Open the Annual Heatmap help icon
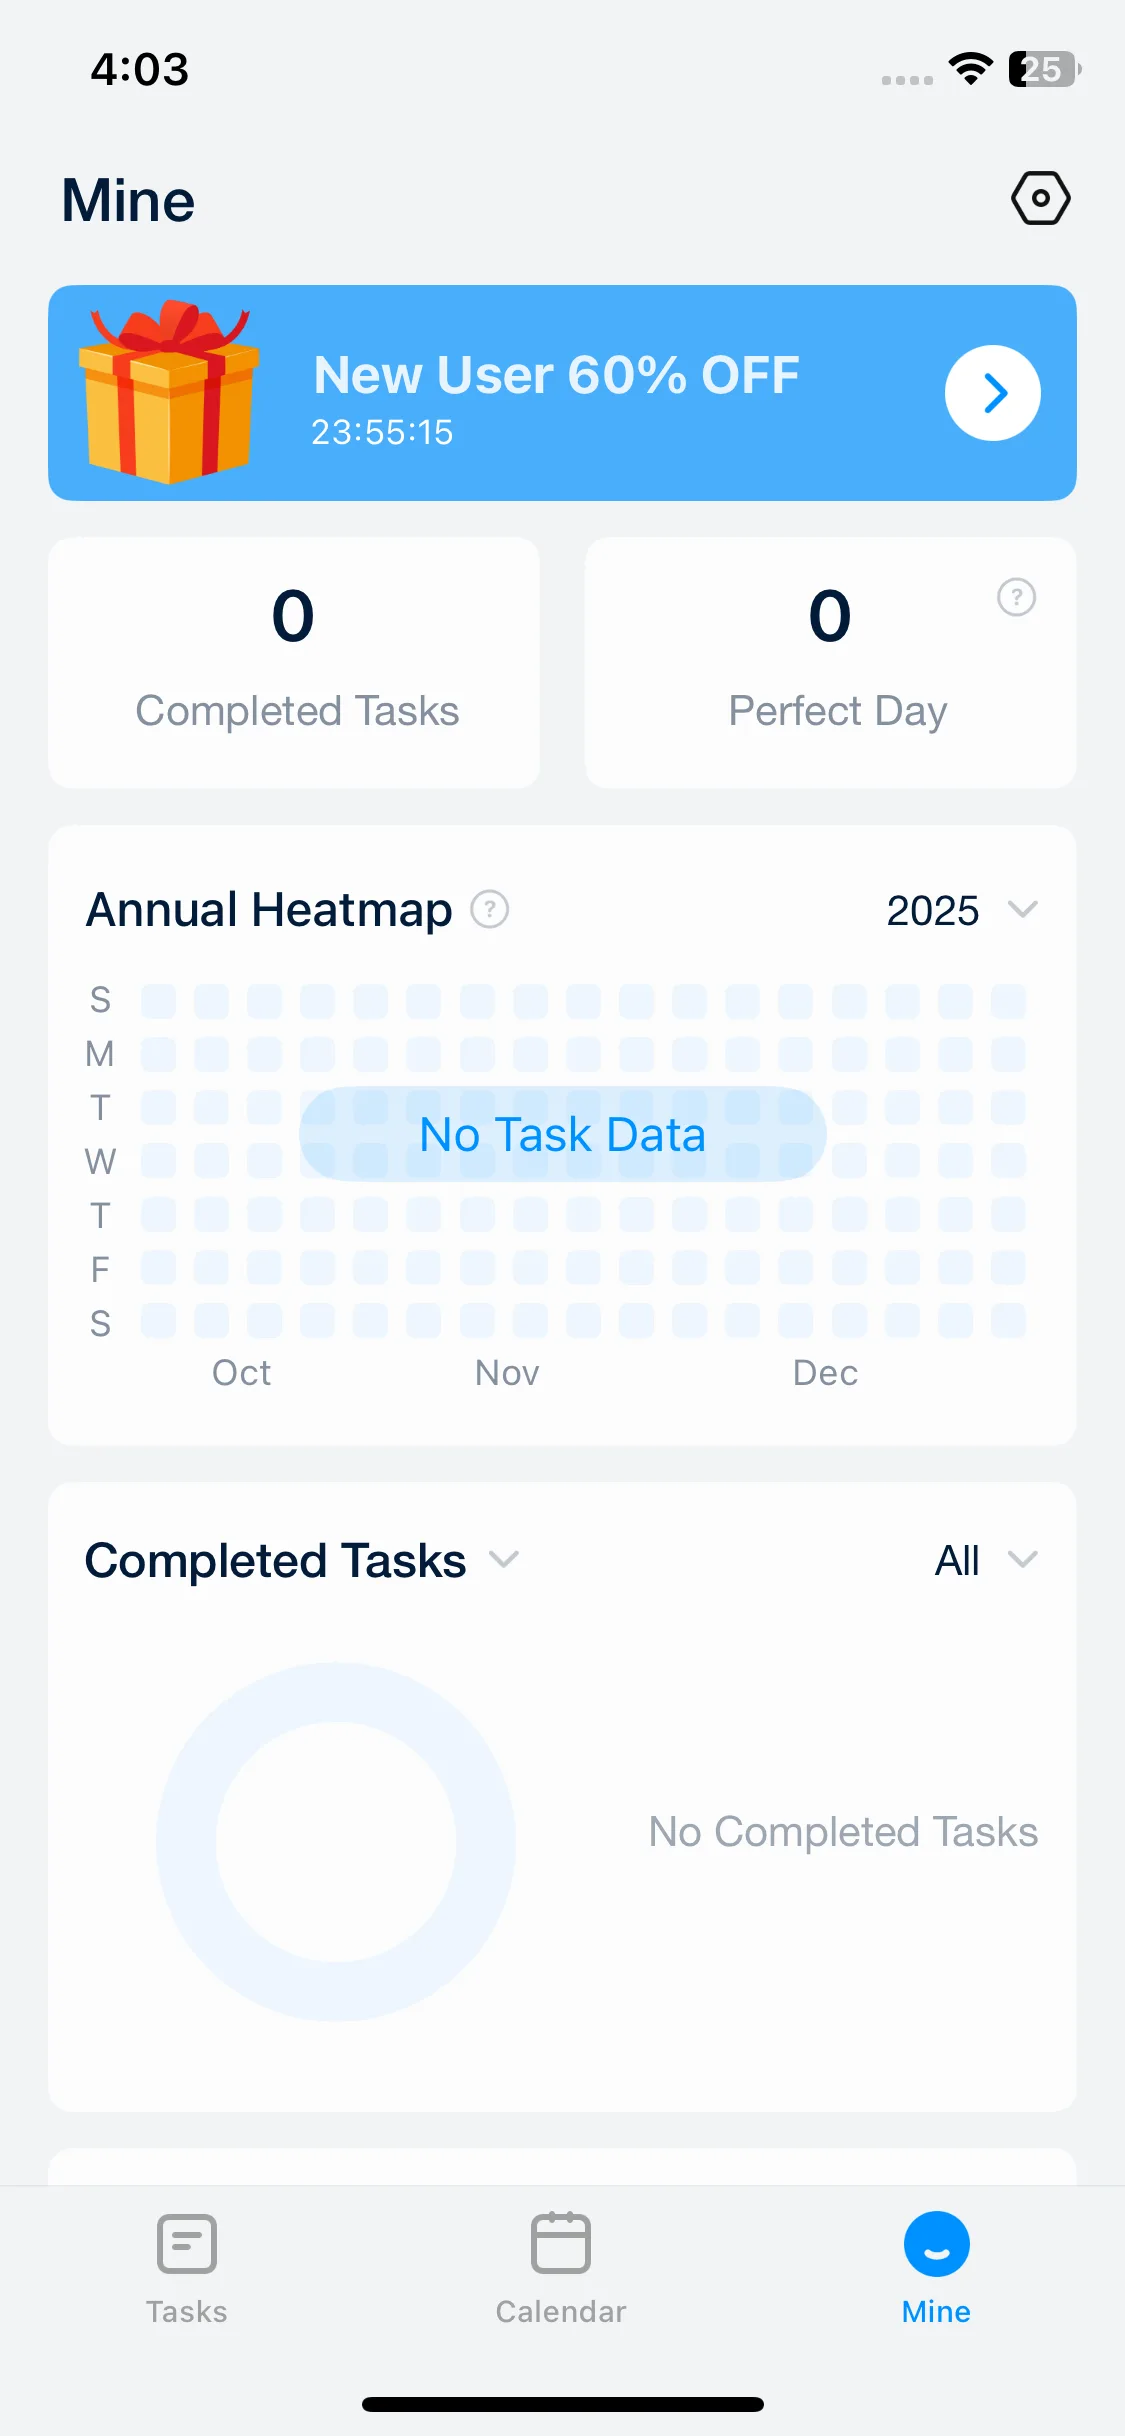The width and height of the screenshot is (1125, 2436). point(490,910)
